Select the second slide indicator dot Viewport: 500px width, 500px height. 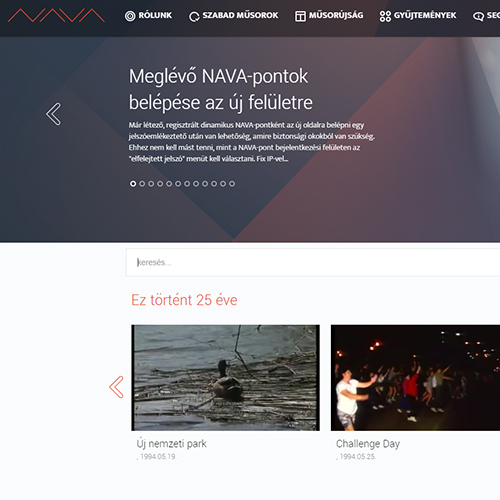(142, 184)
